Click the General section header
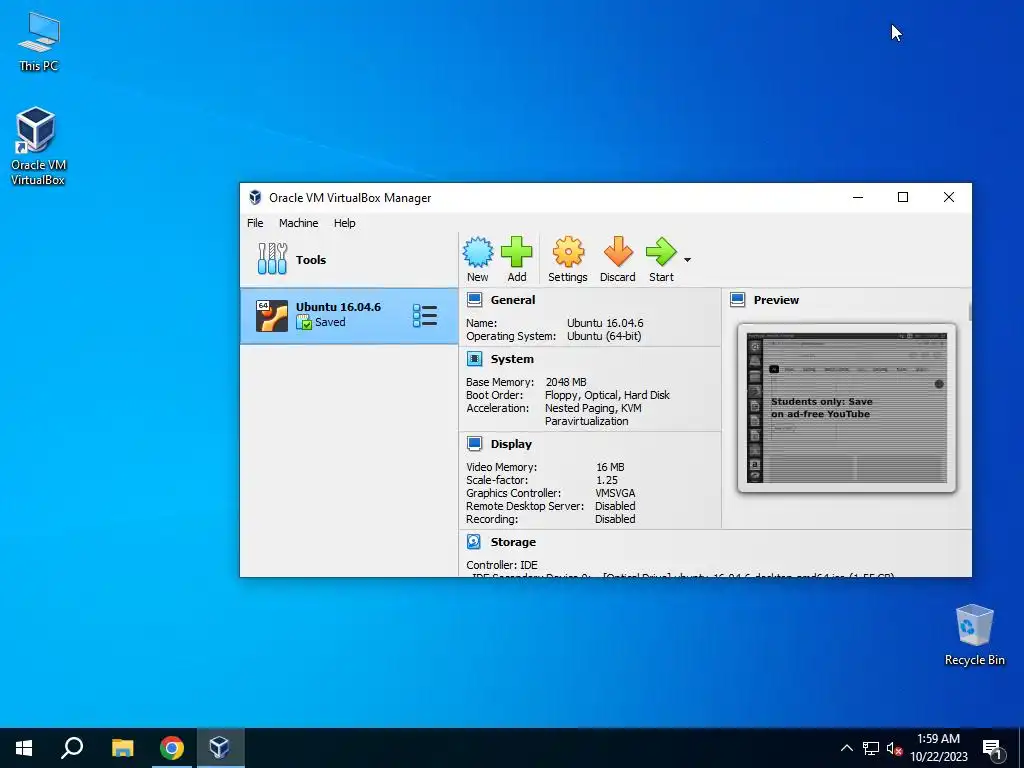 513,300
